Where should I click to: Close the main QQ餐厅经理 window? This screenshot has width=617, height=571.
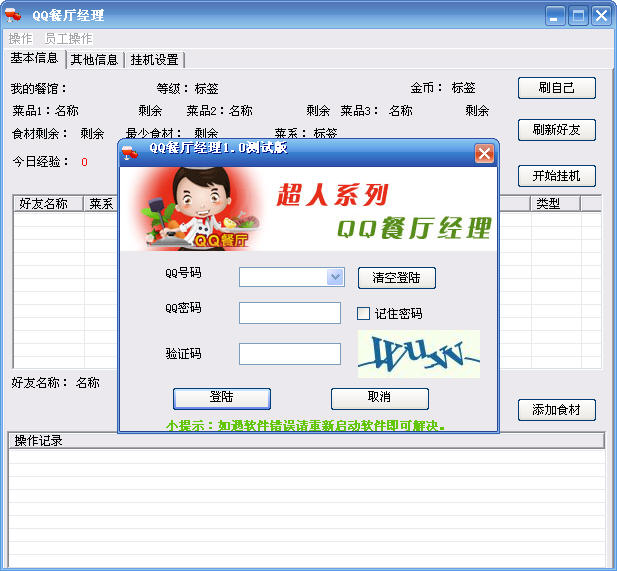(602, 16)
